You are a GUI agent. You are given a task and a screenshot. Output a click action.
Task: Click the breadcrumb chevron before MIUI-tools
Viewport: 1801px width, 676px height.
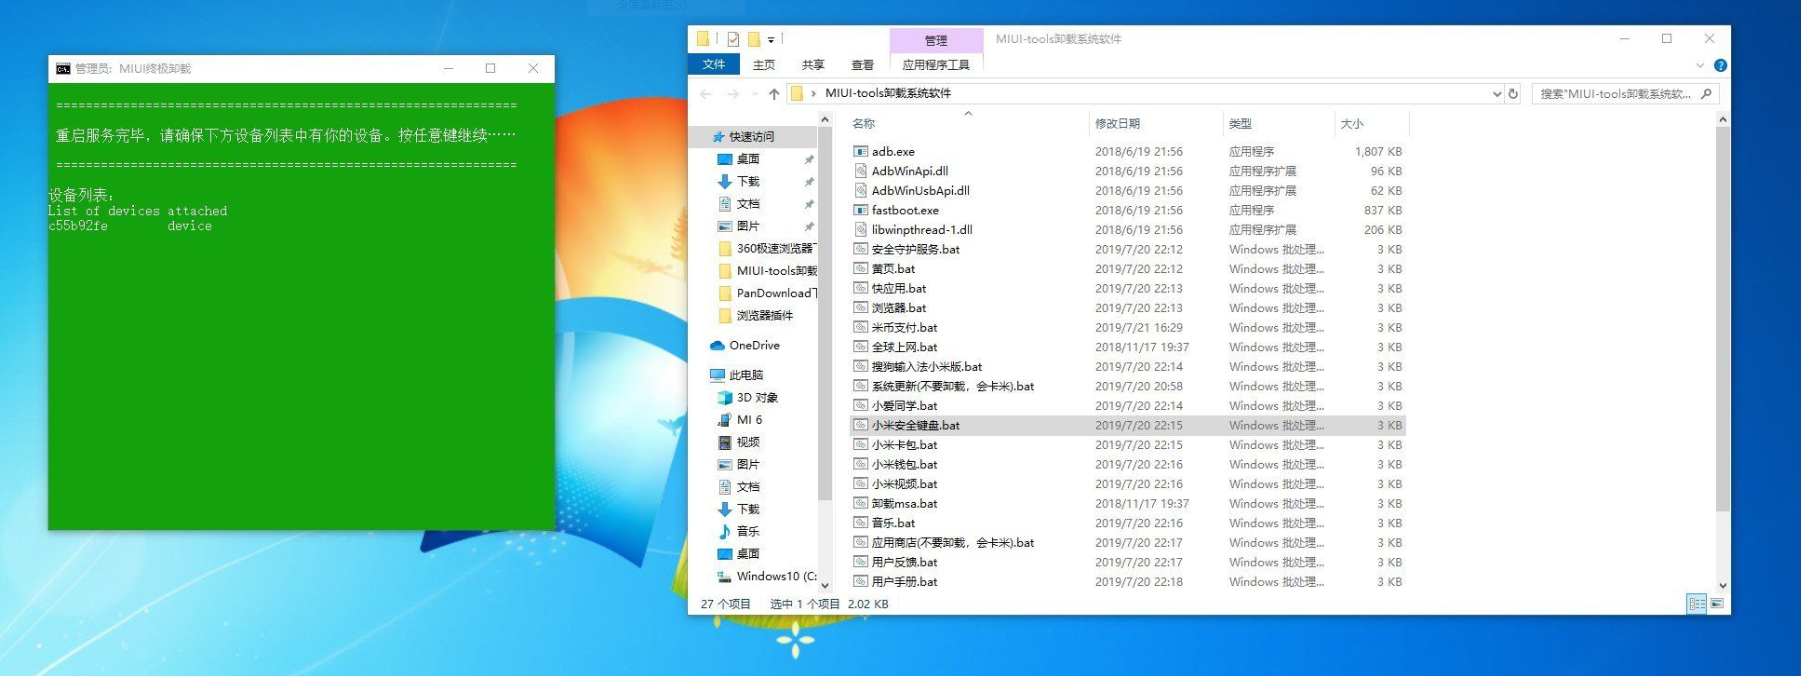coord(813,94)
